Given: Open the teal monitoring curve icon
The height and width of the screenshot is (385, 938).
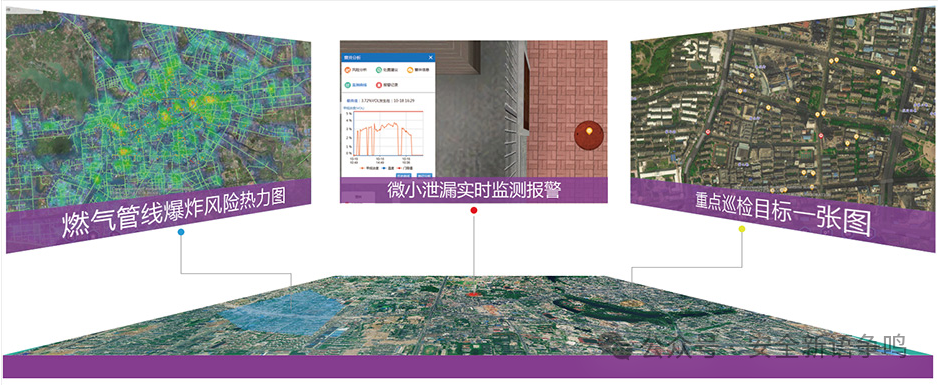Looking at the screenshot, I should 348,85.
